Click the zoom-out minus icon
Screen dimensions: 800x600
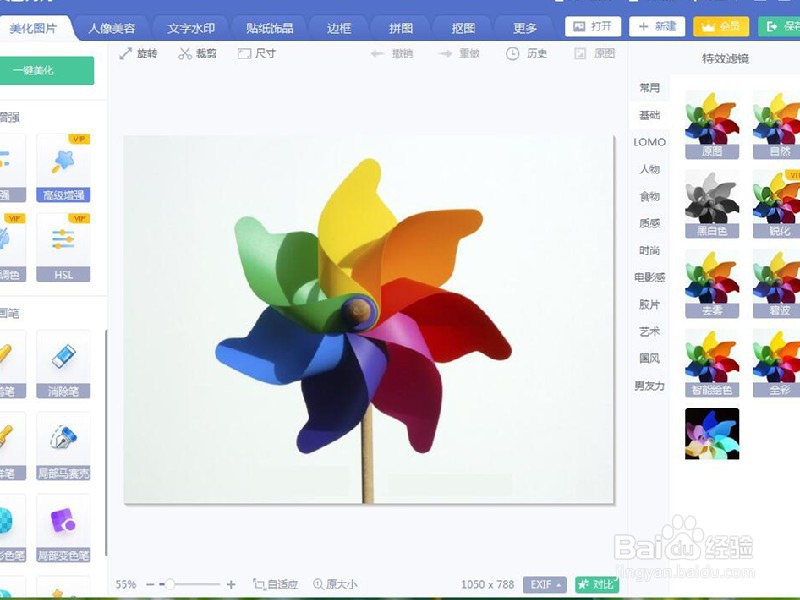point(150,584)
